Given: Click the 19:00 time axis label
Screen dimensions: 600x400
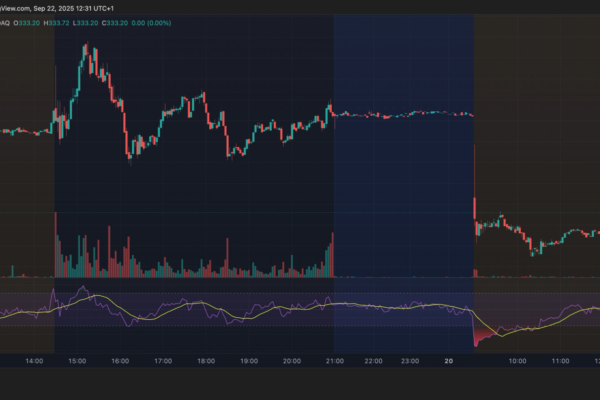Looking at the screenshot, I should point(248,360).
